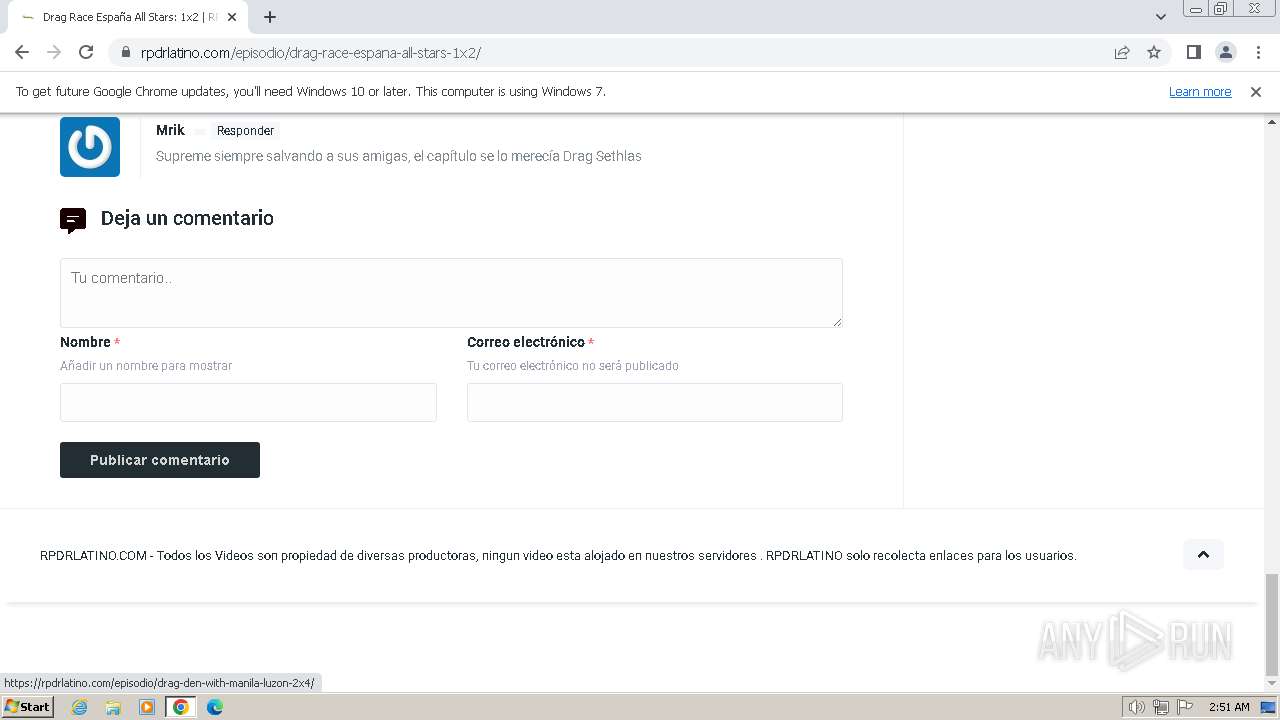
Task: Bookmark this page with the star
Action: pyautogui.click(x=1154, y=53)
